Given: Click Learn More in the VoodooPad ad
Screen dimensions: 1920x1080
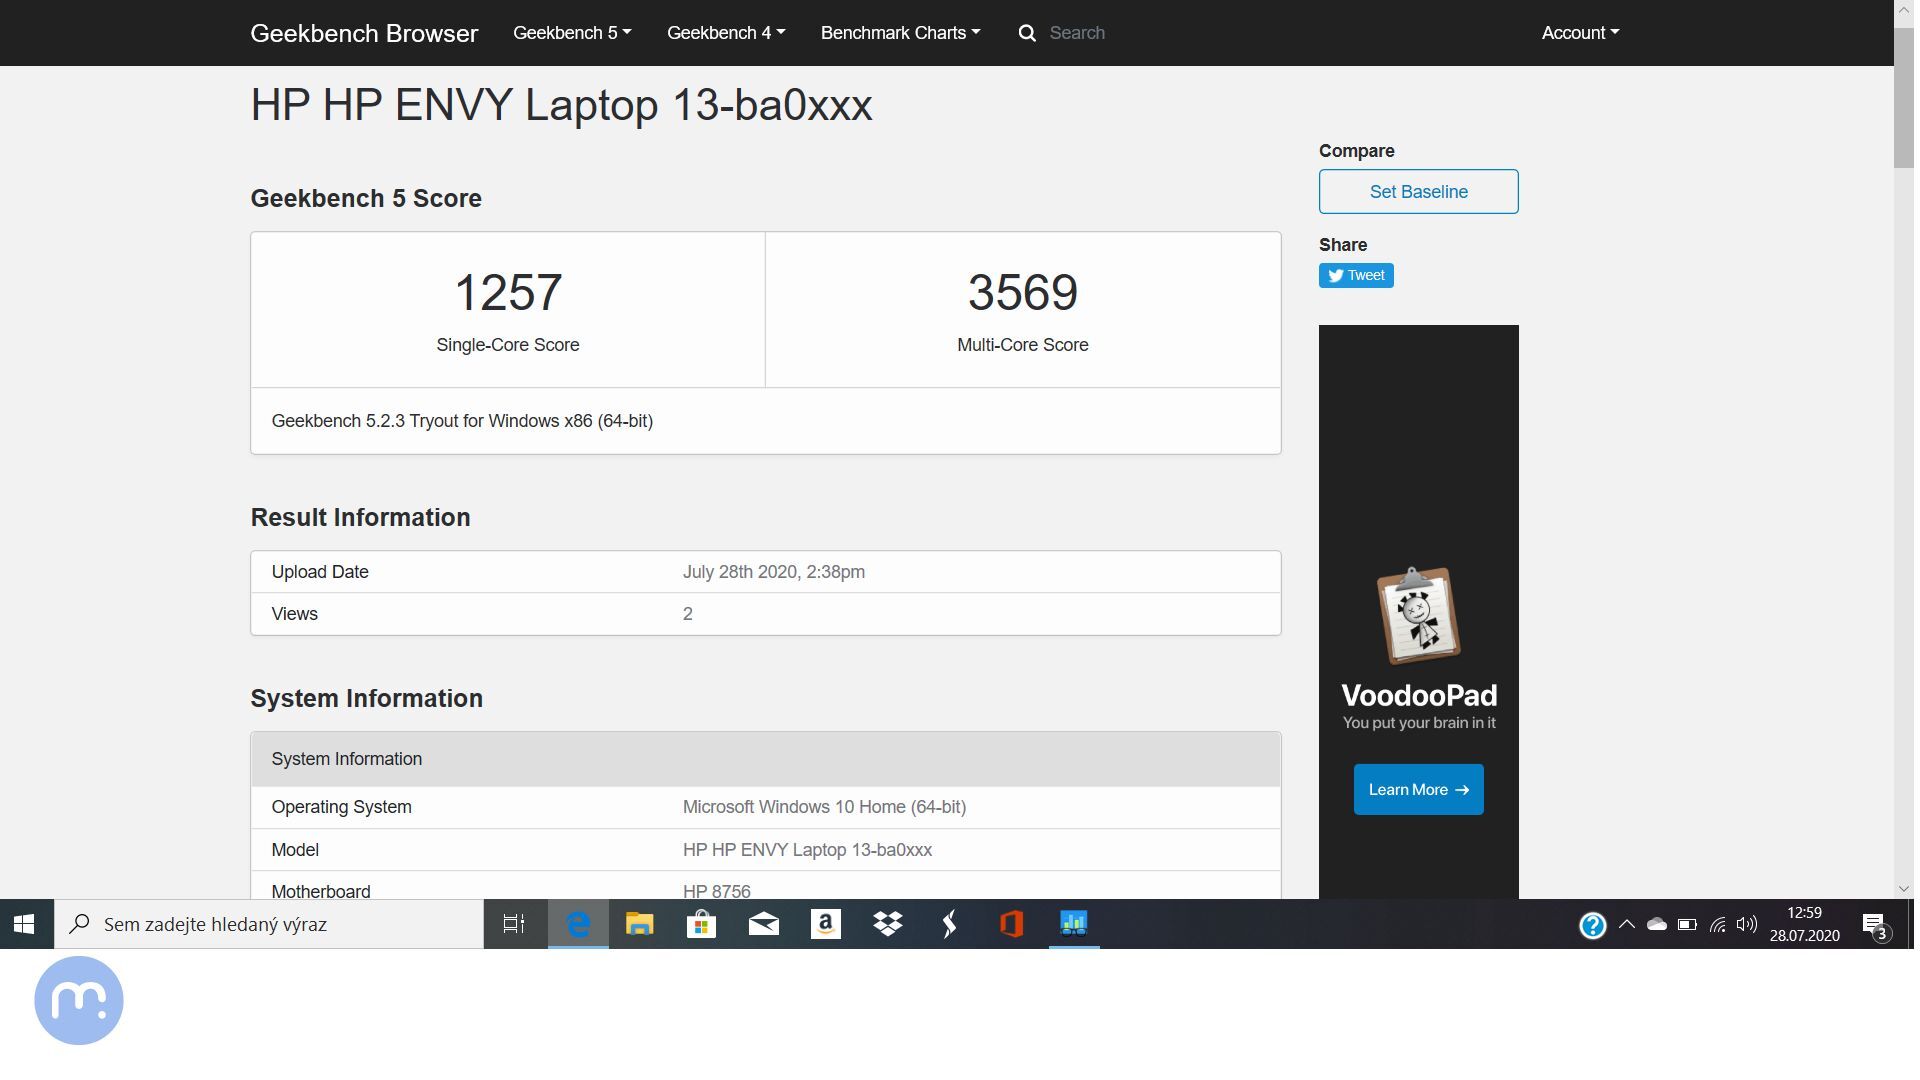Looking at the screenshot, I should click(x=1418, y=789).
